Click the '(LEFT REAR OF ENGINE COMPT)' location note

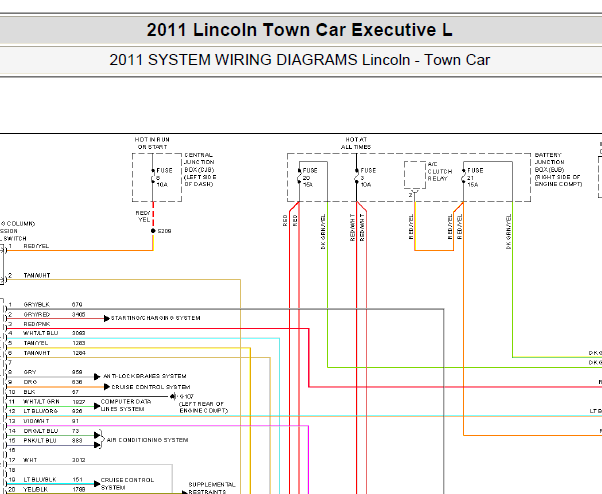click(x=203, y=407)
